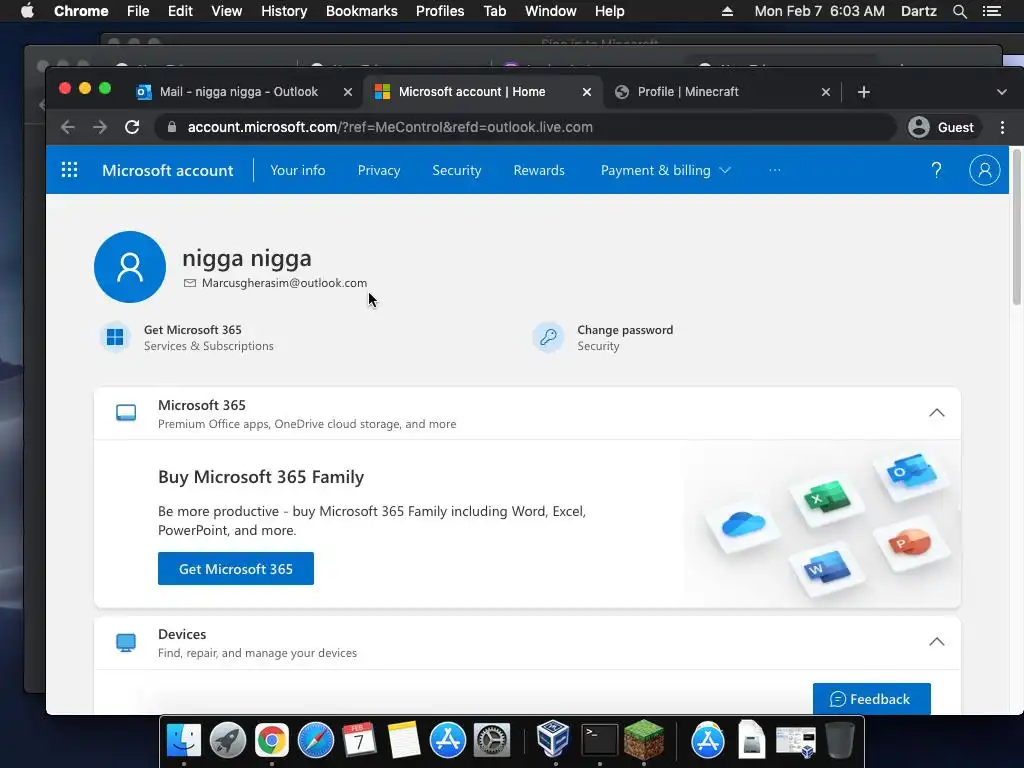Open the Privacy nav item
The image size is (1024, 768).
(379, 170)
